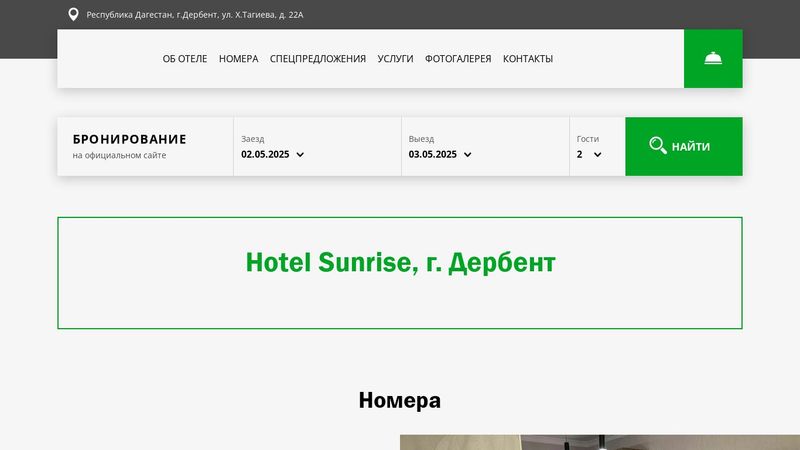This screenshot has height=450, width=800.
Task: Click the map pin location icon
Action: click(73, 15)
